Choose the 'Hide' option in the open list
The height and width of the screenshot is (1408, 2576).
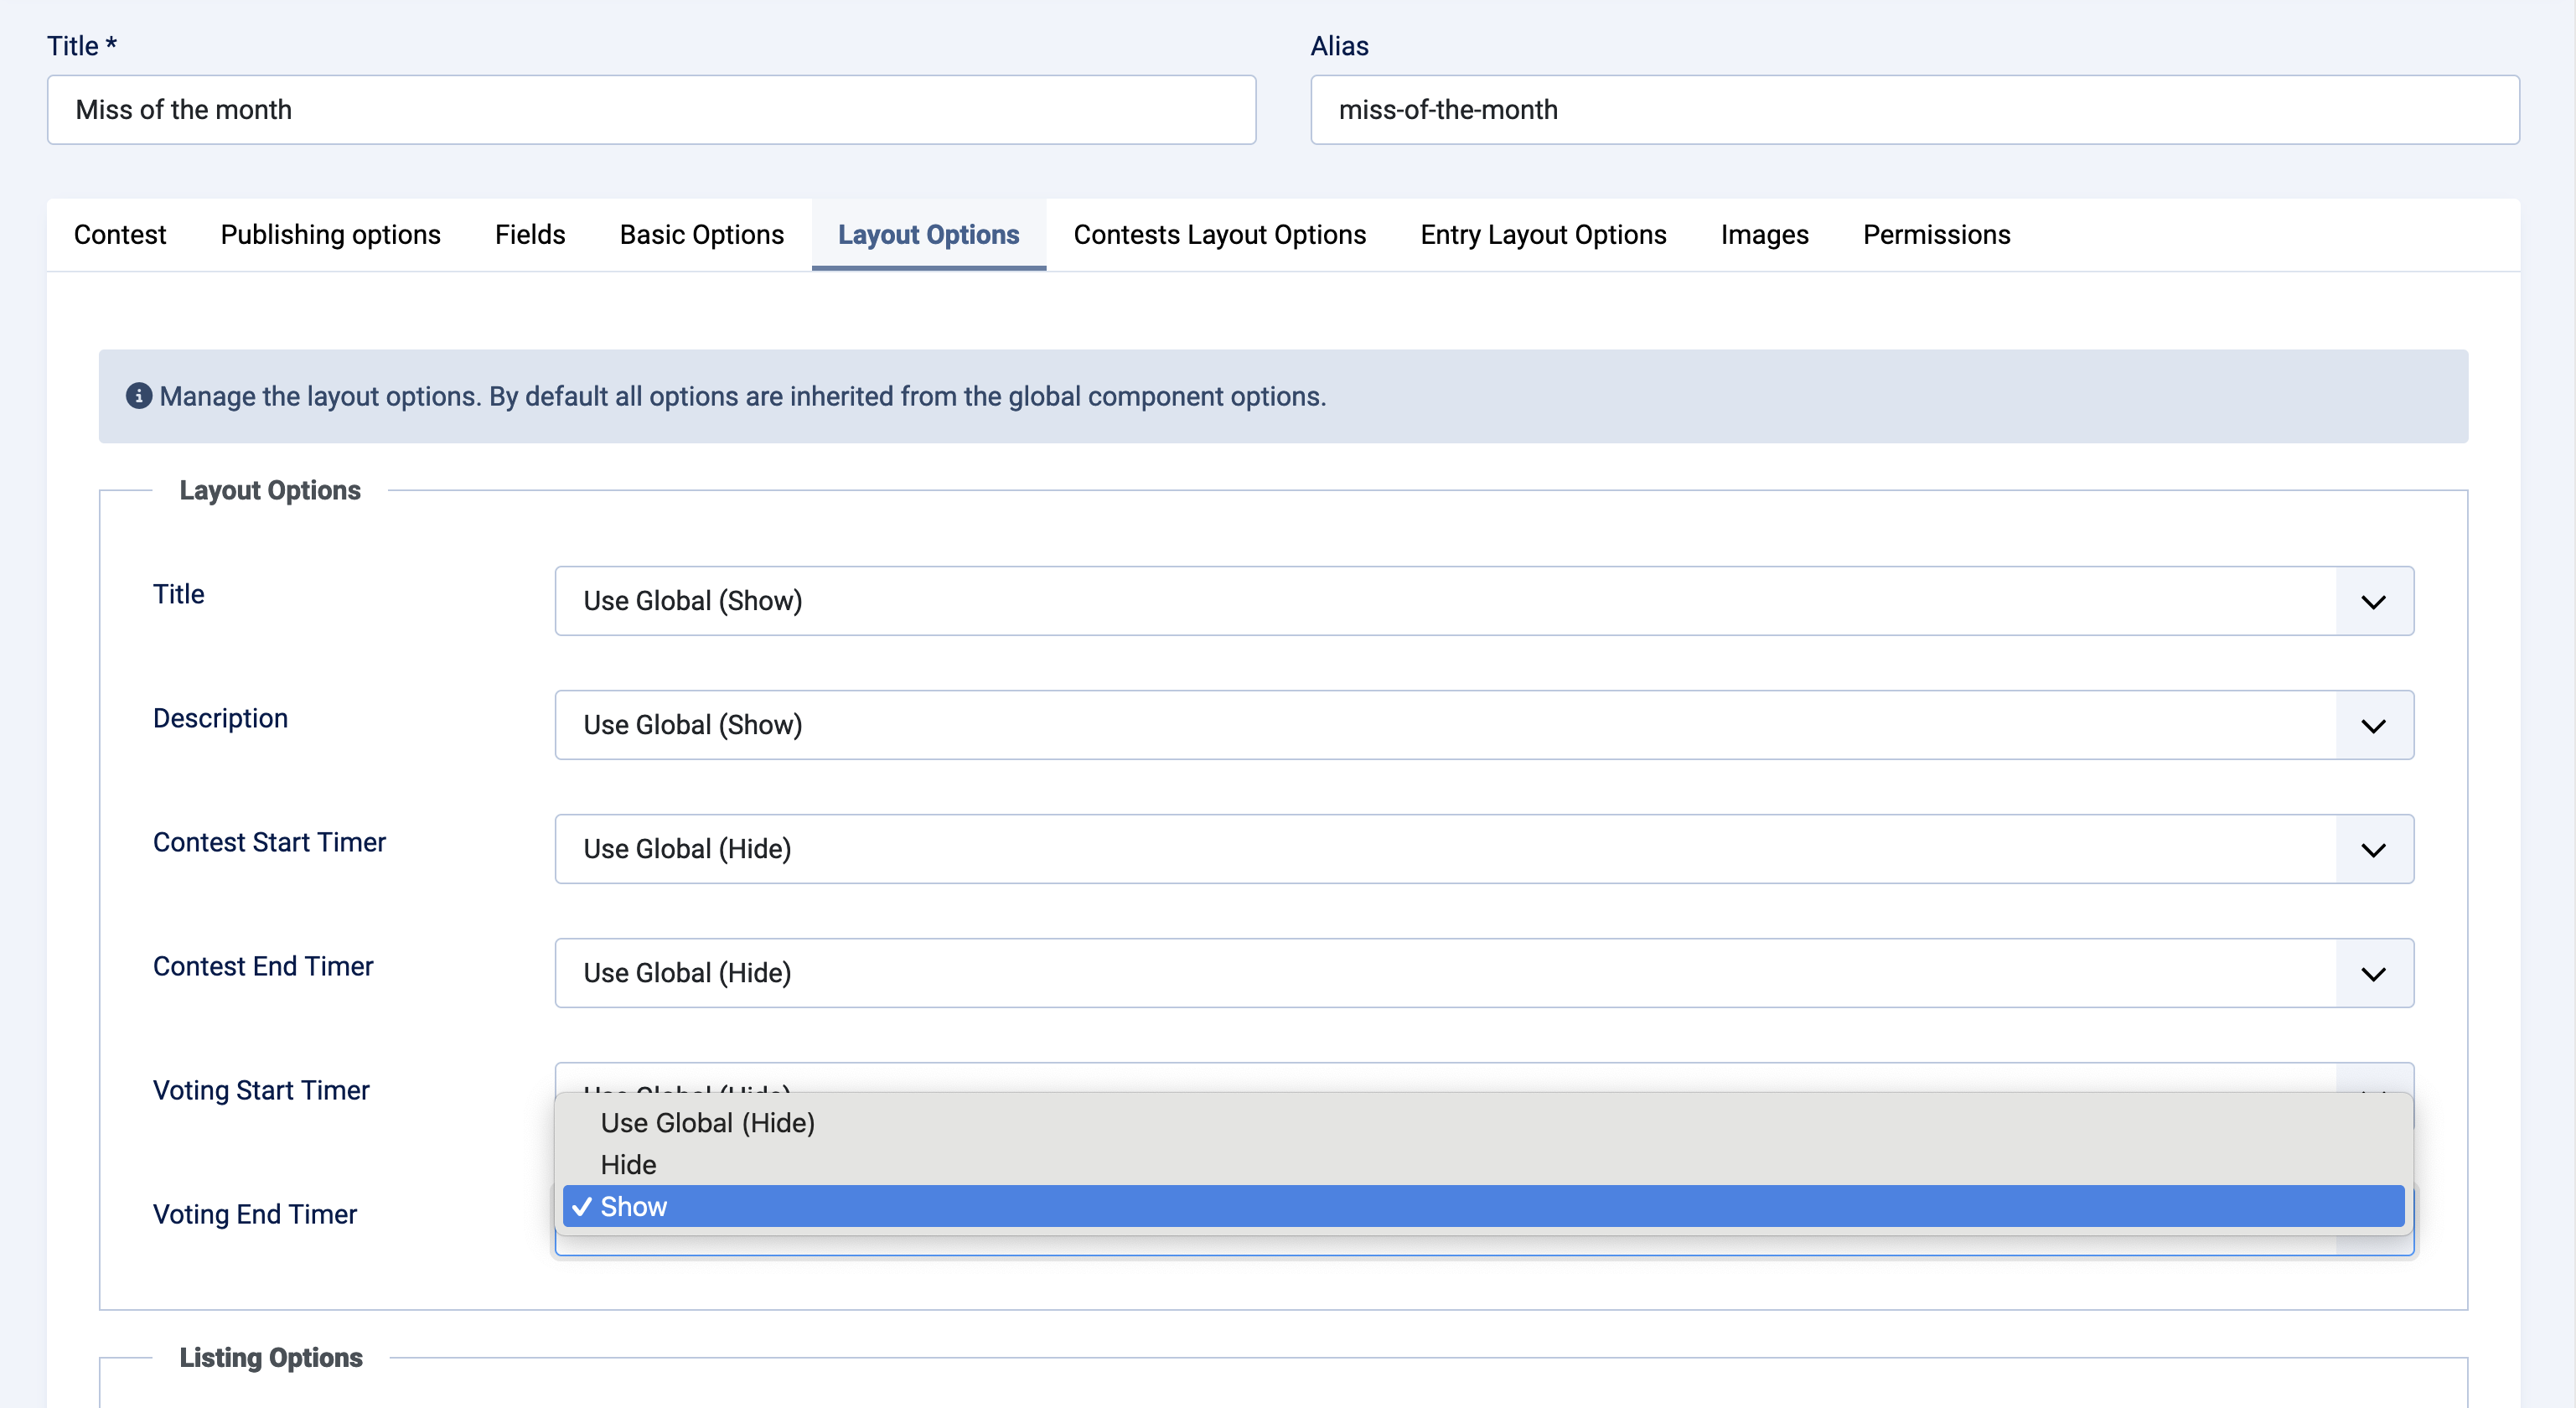tap(1484, 1165)
